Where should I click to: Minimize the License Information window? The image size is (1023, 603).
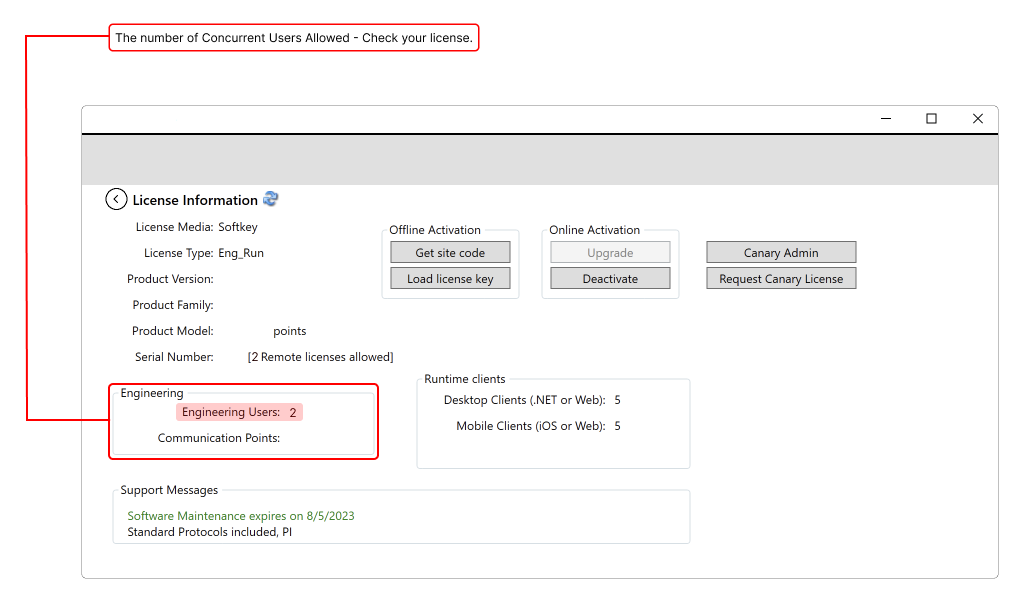(x=886, y=119)
